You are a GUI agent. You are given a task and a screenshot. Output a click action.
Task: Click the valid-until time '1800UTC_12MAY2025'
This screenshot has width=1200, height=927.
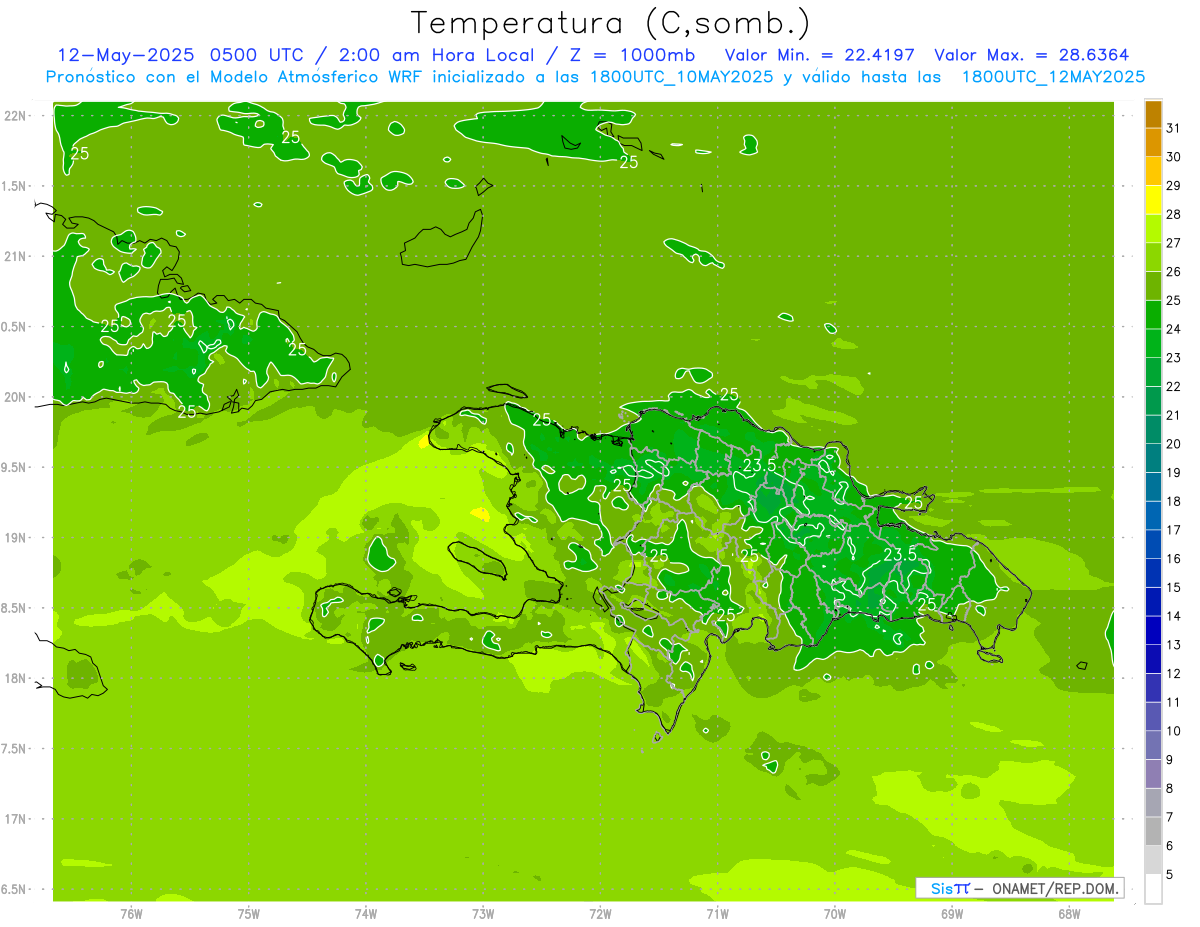coord(1054,76)
